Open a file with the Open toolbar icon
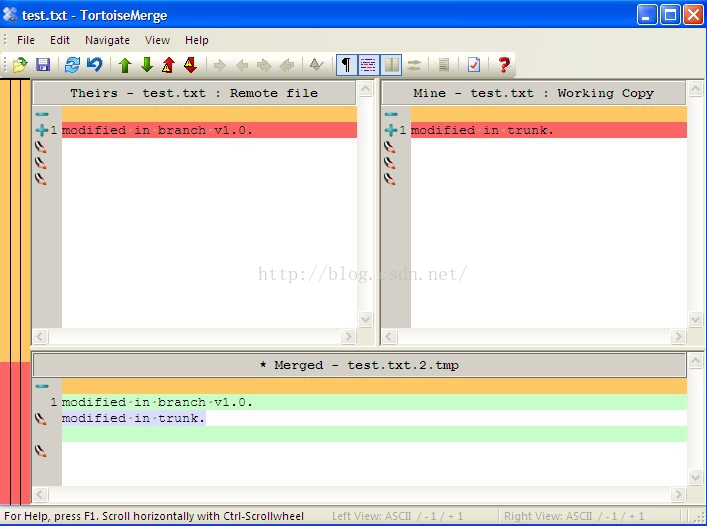 [20, 65]
